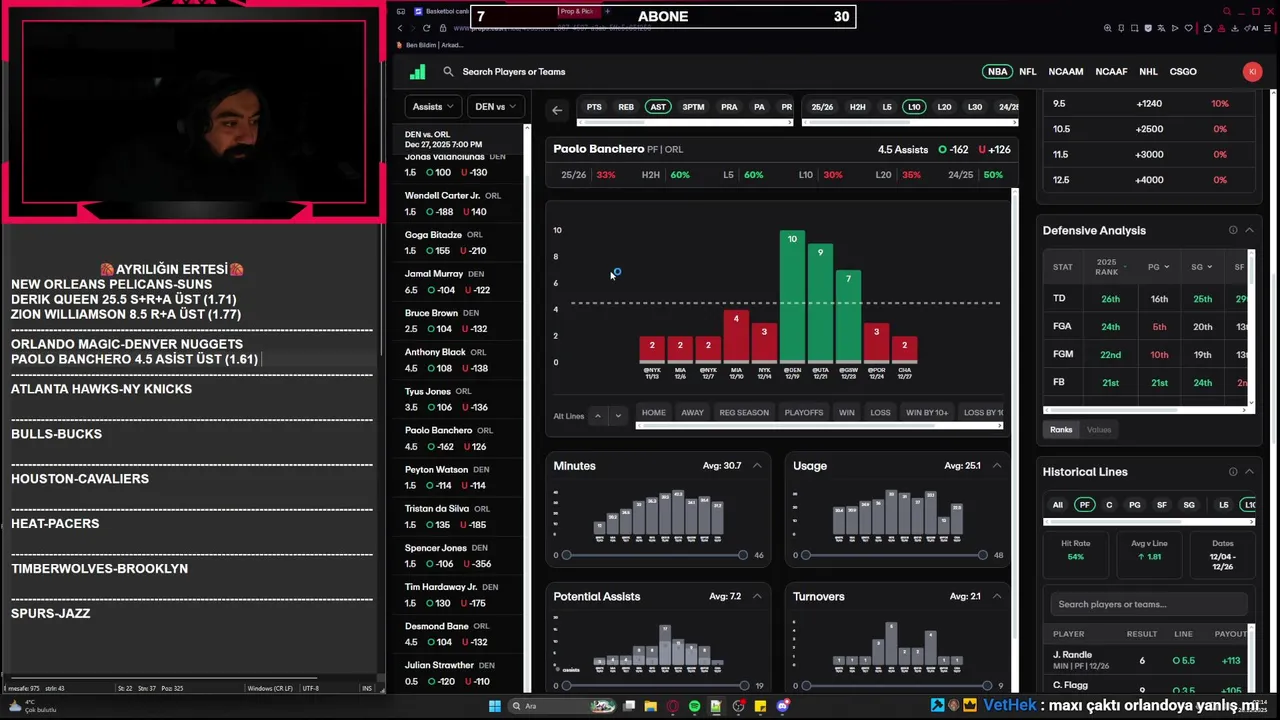The height and width of the screenshot is (720, 1280).
Task: Filter chart by PLAYOFFS
Action: [x=804, y=412]
